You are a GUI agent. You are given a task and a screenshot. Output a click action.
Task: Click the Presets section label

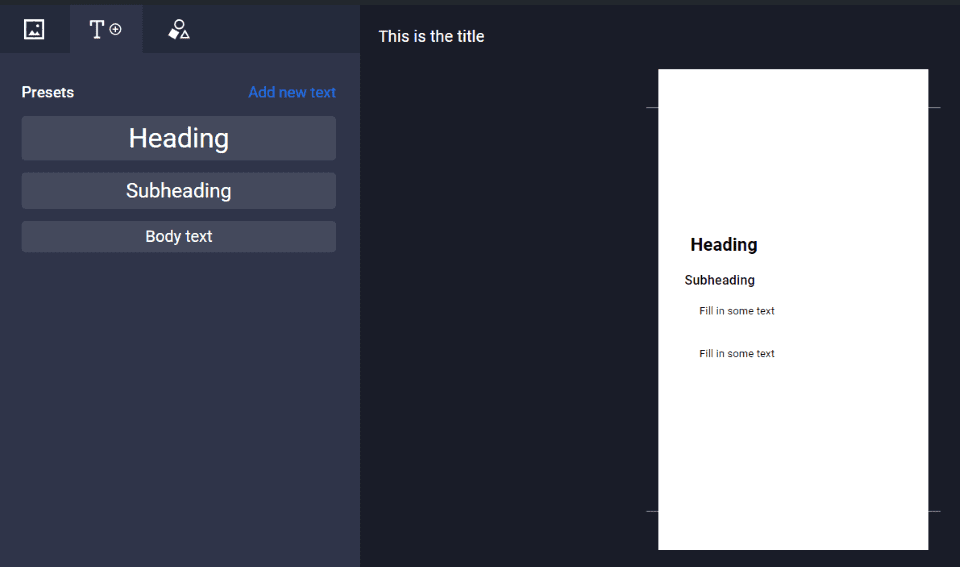[x=48, y=92]
